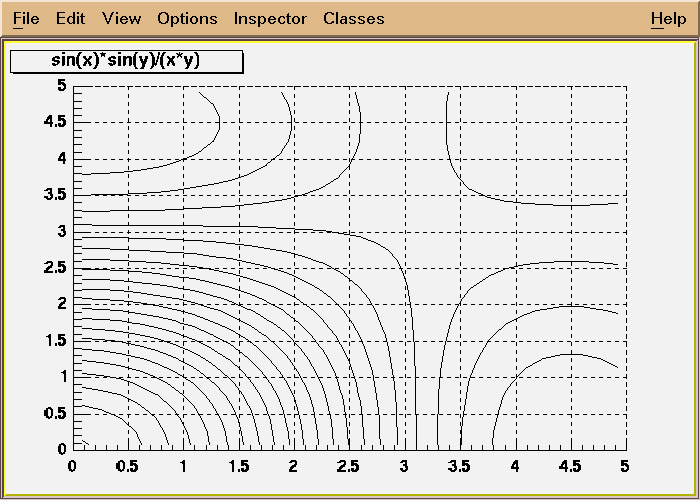Click the x-axis tick label 2.5
This screenshot has width=700, height=500.
(350, 465)
